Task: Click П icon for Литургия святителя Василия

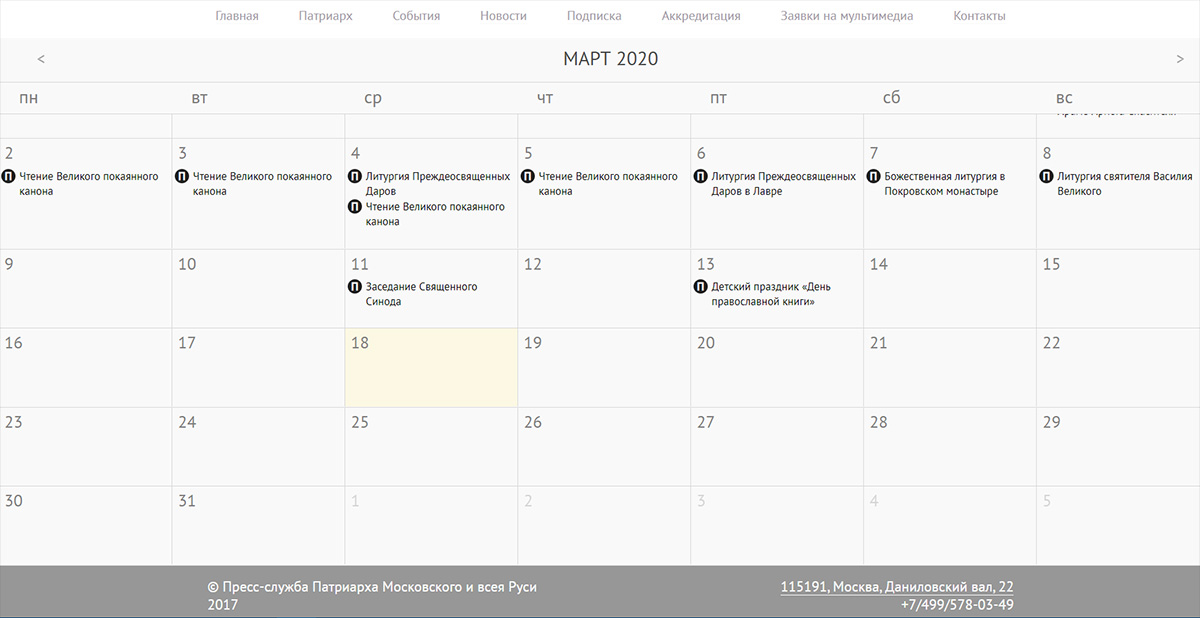Action: click(1047, 177)
